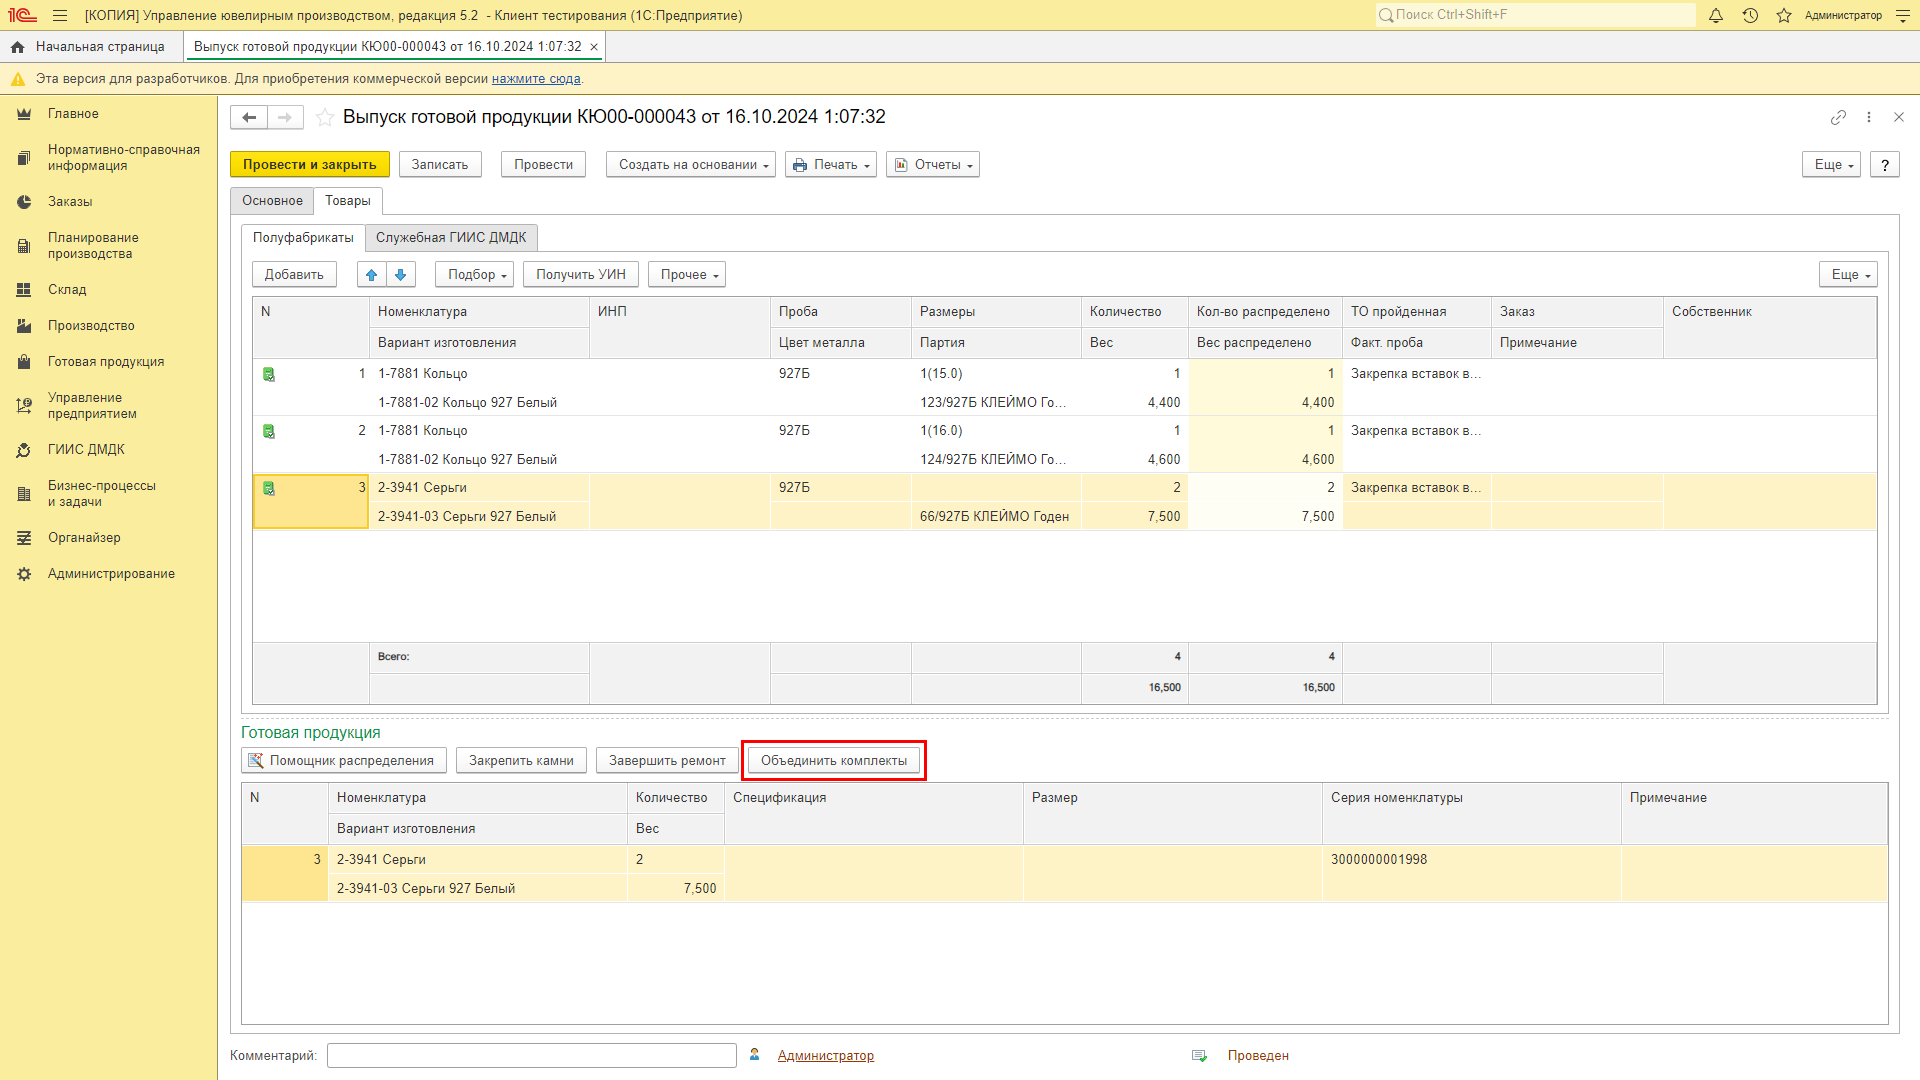Open Управление предприятием section

click(x=92, y=406)
